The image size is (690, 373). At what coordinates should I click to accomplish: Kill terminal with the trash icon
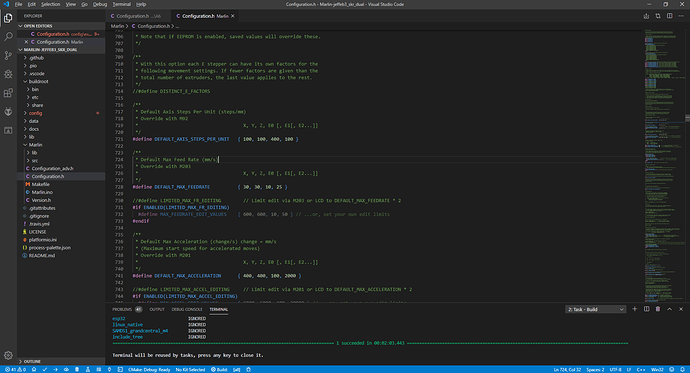tap(658, 309)
